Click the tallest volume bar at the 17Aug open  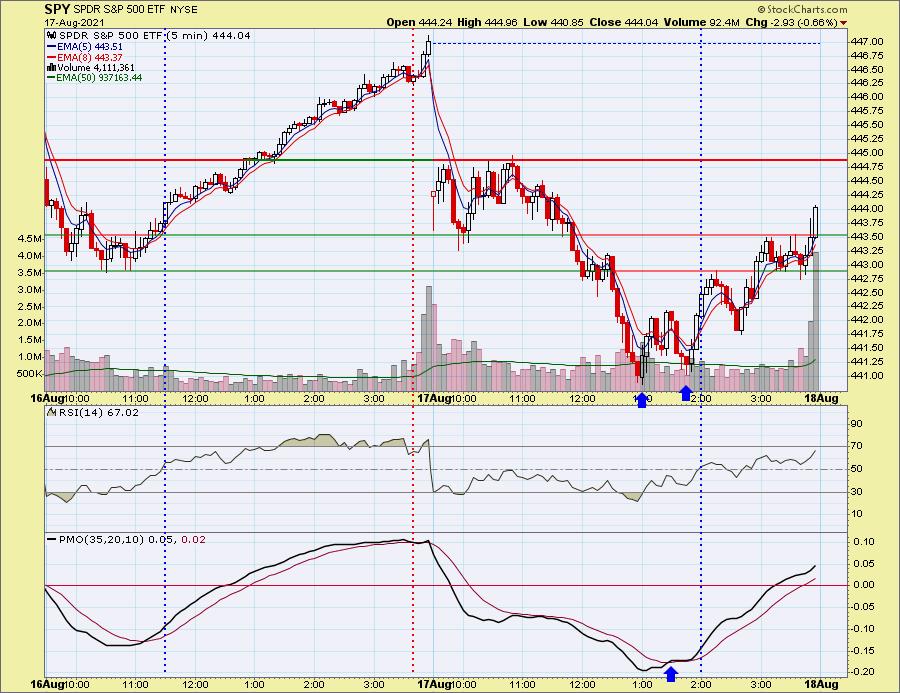[x=429, y=339]
